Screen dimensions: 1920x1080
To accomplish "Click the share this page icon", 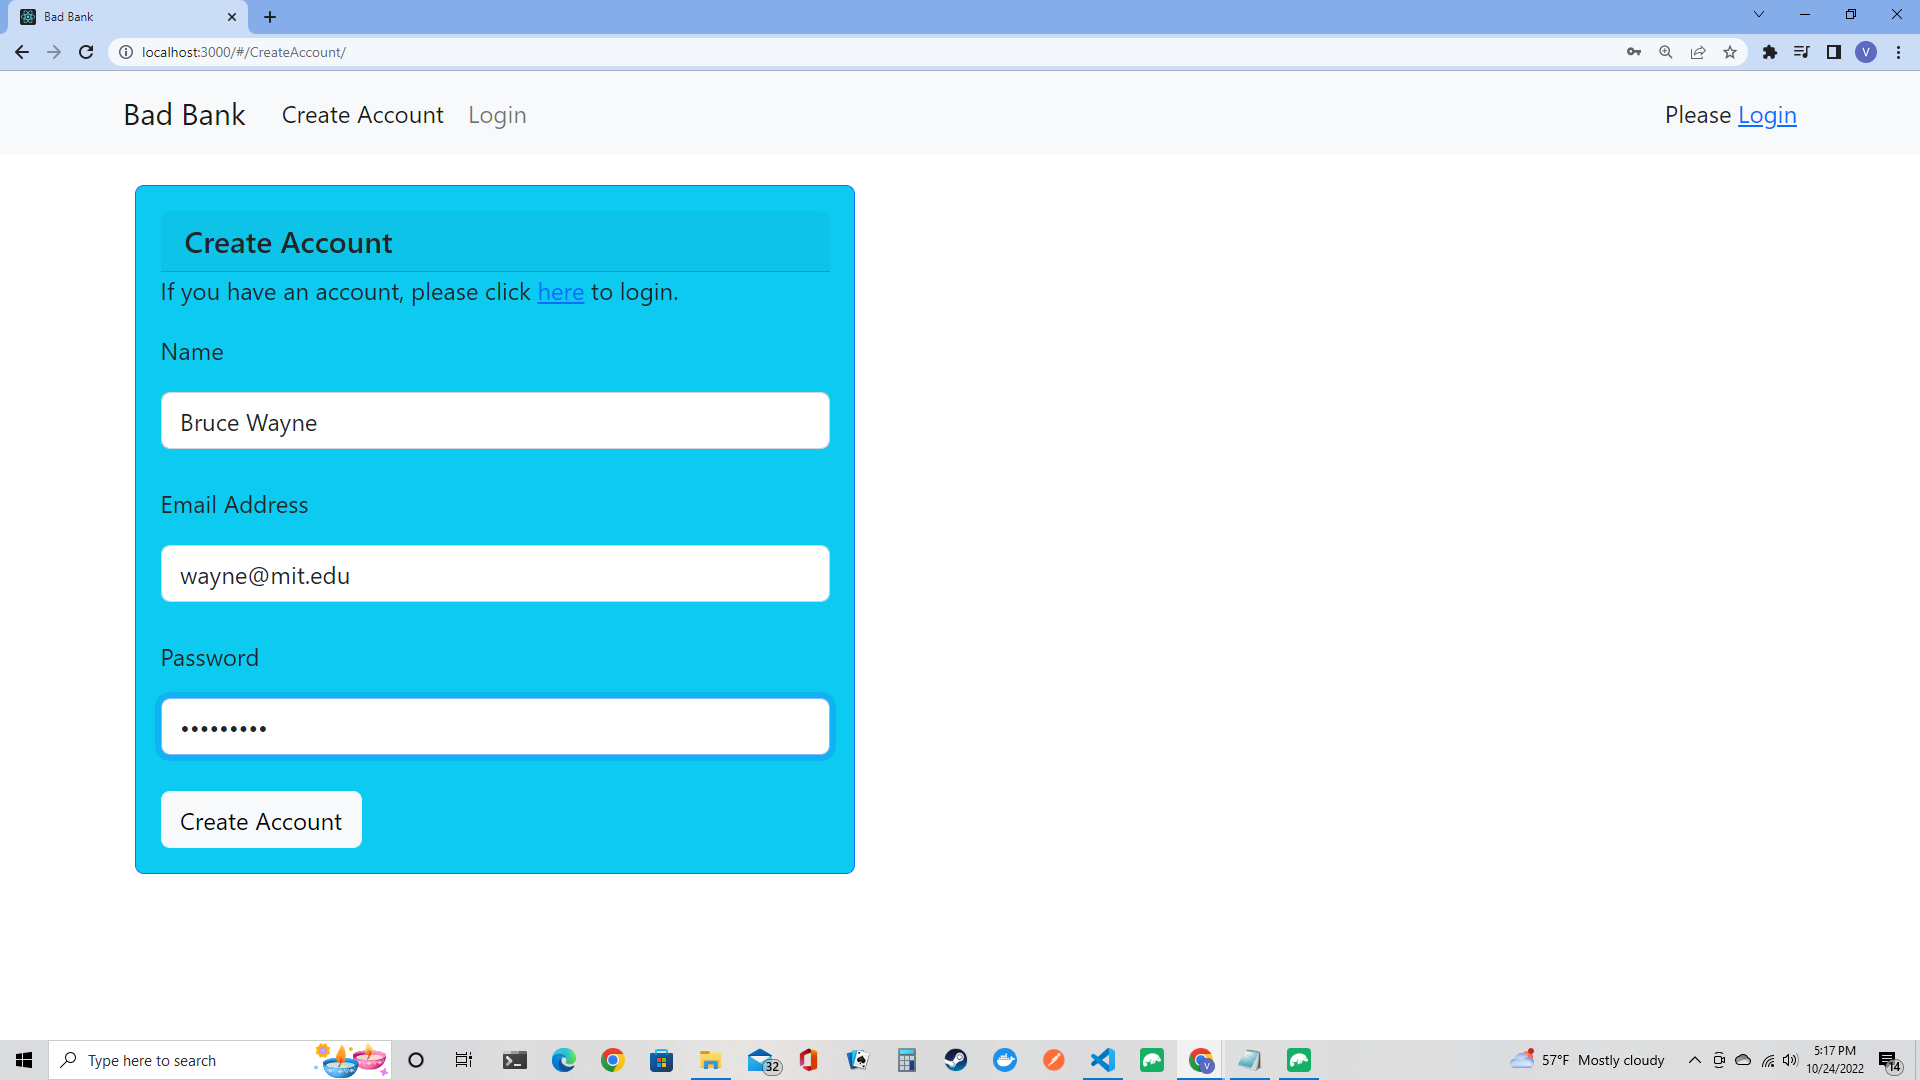I will (x=1698, y=52).
